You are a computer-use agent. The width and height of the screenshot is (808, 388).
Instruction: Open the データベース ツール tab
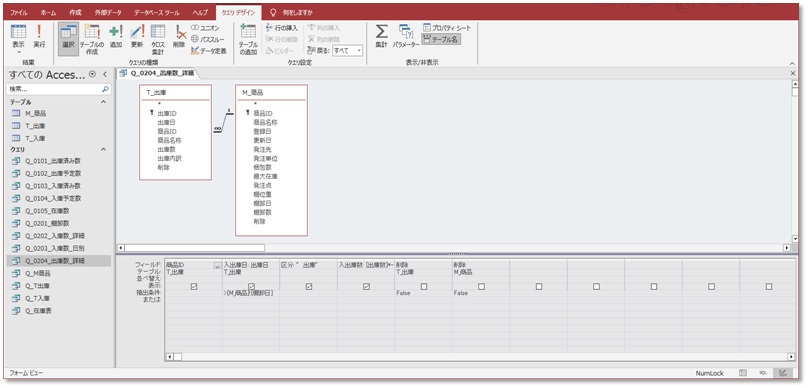coord(157,12)
